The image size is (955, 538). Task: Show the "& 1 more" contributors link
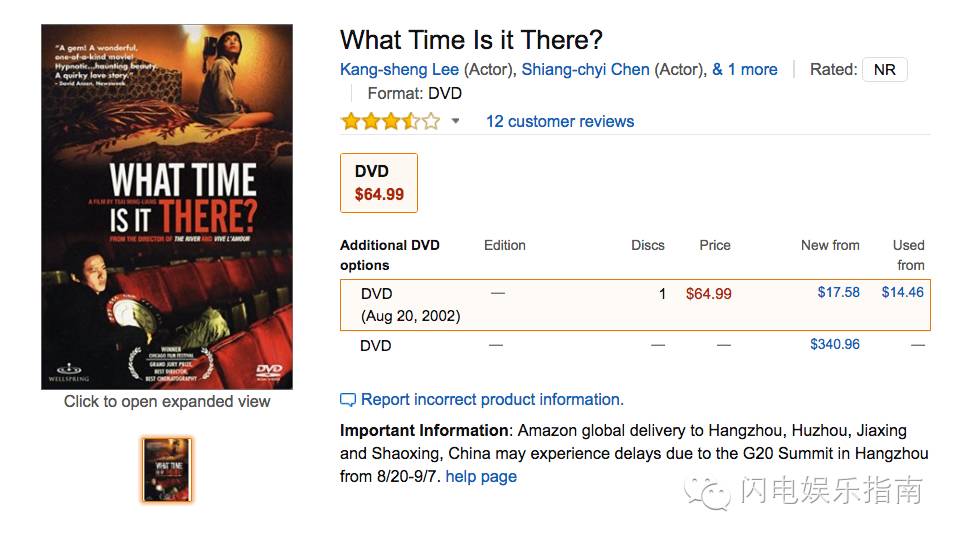(x=744, y=69)
